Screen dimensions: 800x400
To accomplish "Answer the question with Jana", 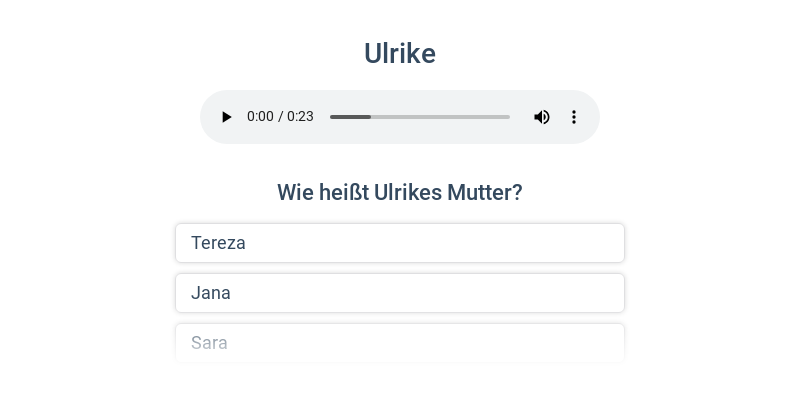I will point(400,293).
